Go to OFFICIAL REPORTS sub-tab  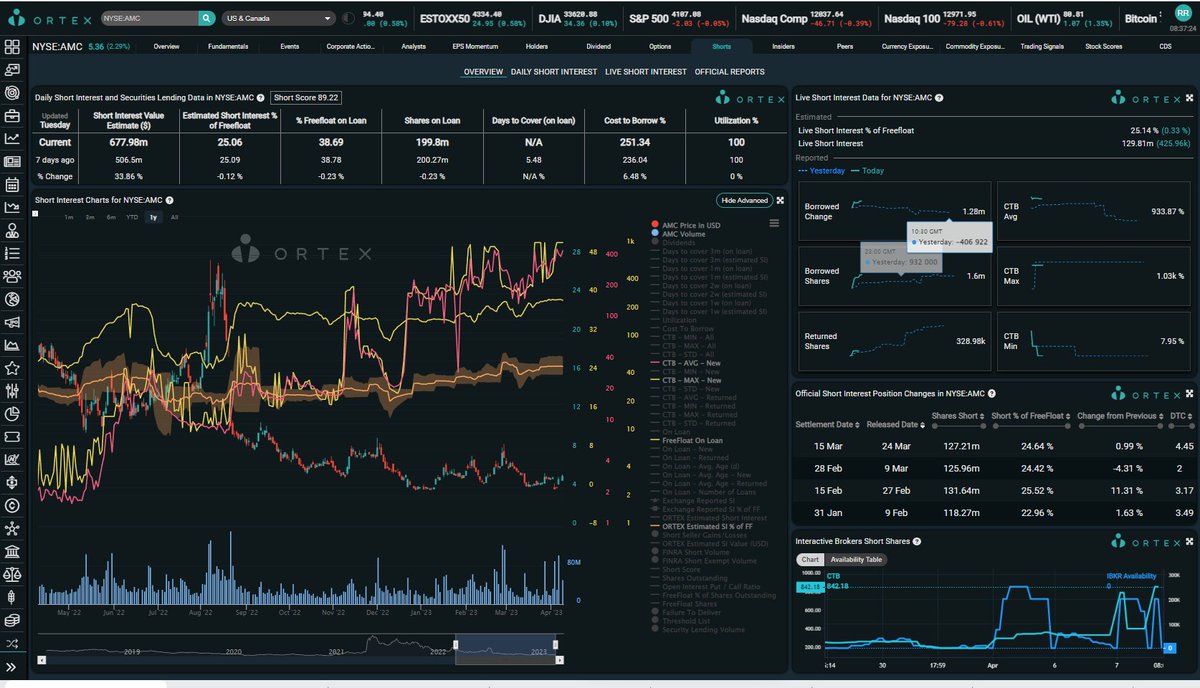coord(730,72)
